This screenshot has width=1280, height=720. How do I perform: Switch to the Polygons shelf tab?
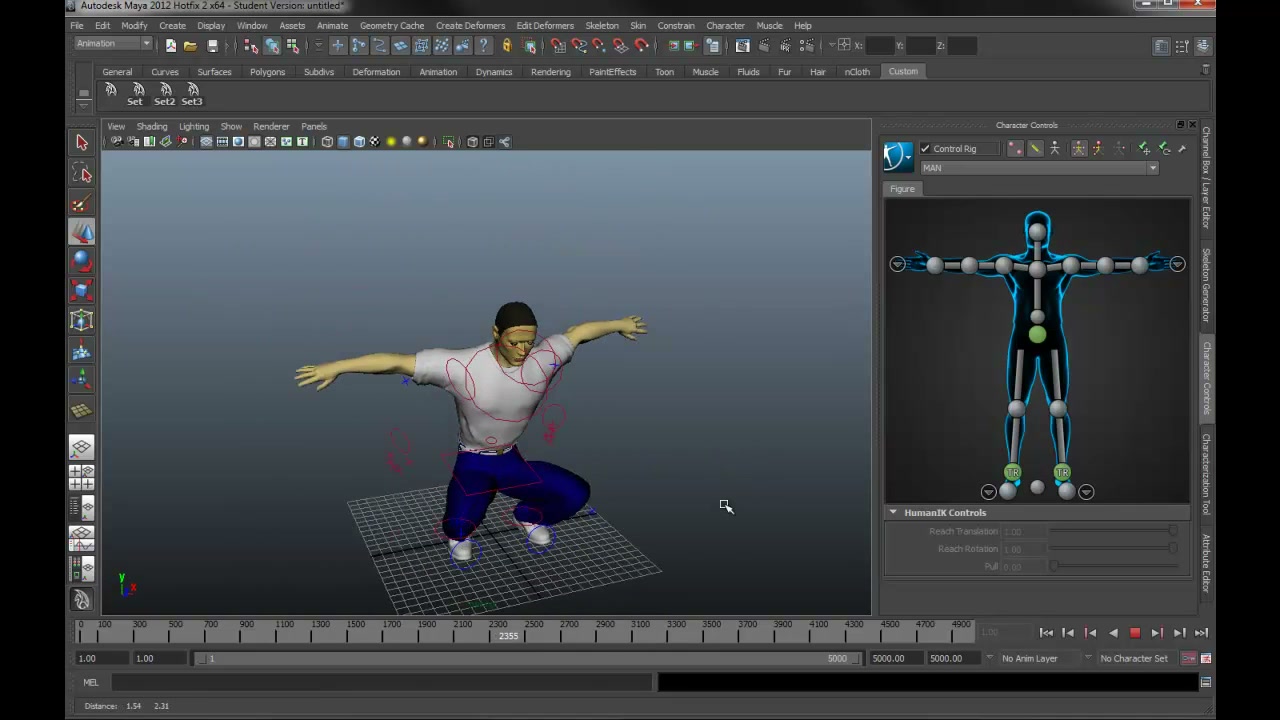click(267, 72)
